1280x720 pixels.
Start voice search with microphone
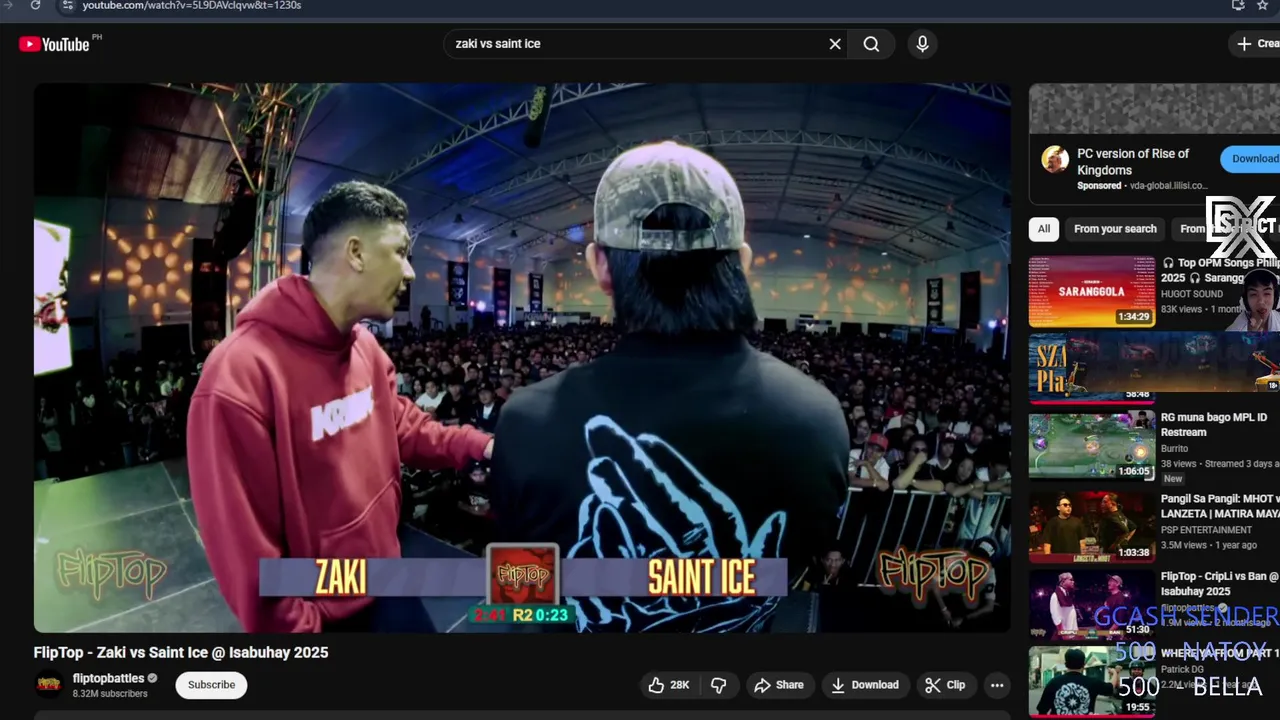coord(922,44)
